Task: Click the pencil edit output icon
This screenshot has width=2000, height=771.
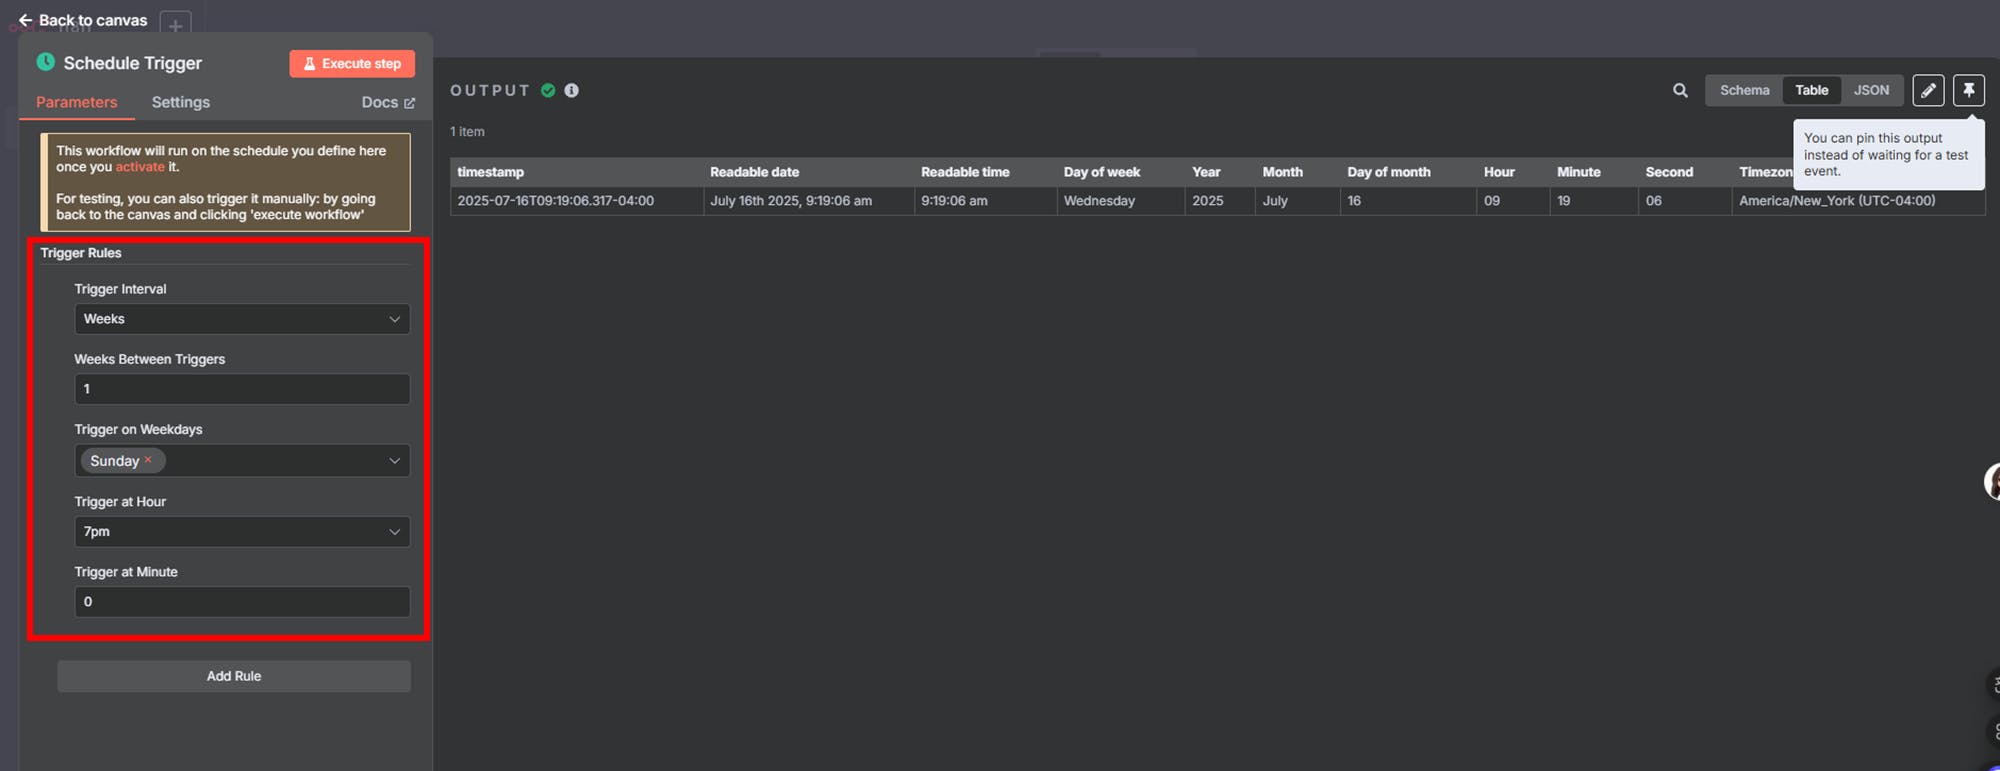Action: point(1928,91)
